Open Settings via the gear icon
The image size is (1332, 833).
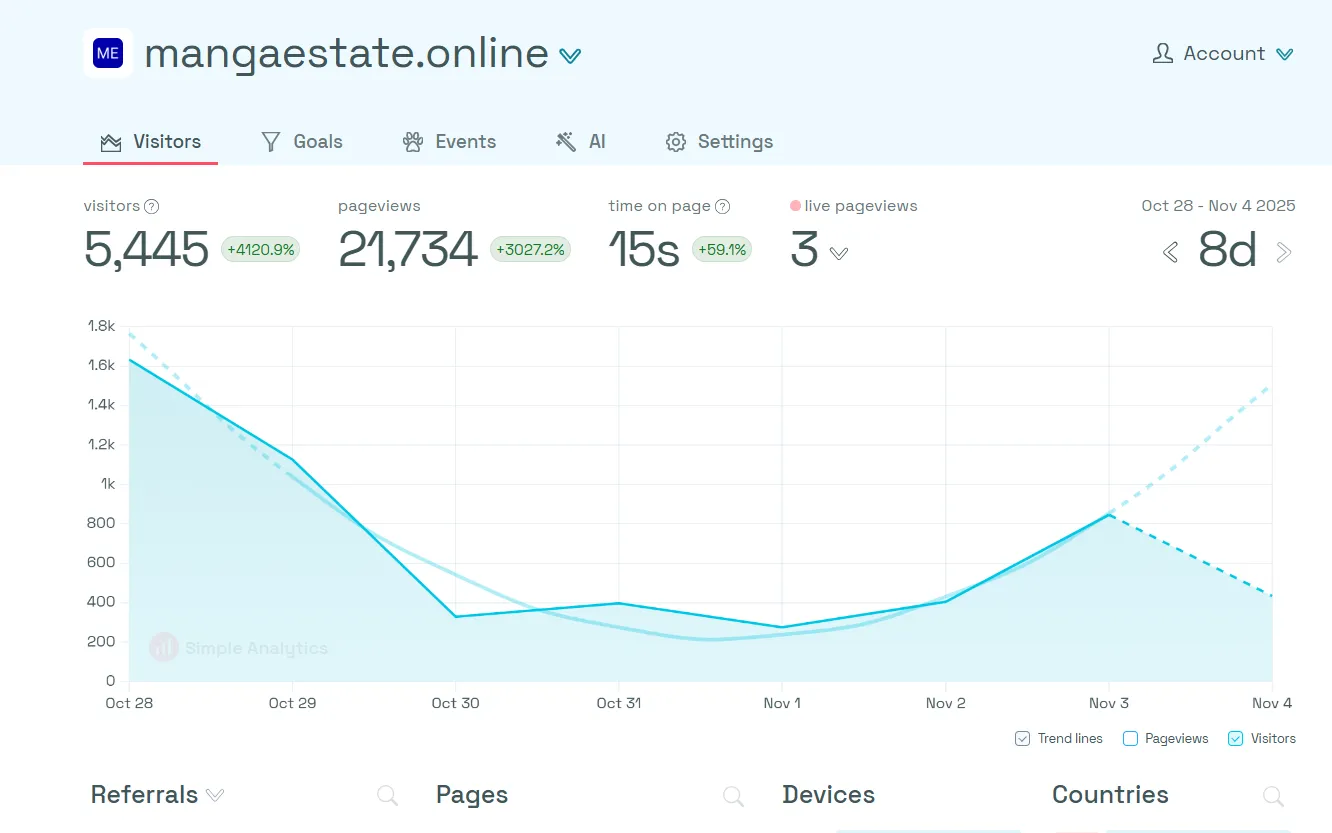pos(675,141)
